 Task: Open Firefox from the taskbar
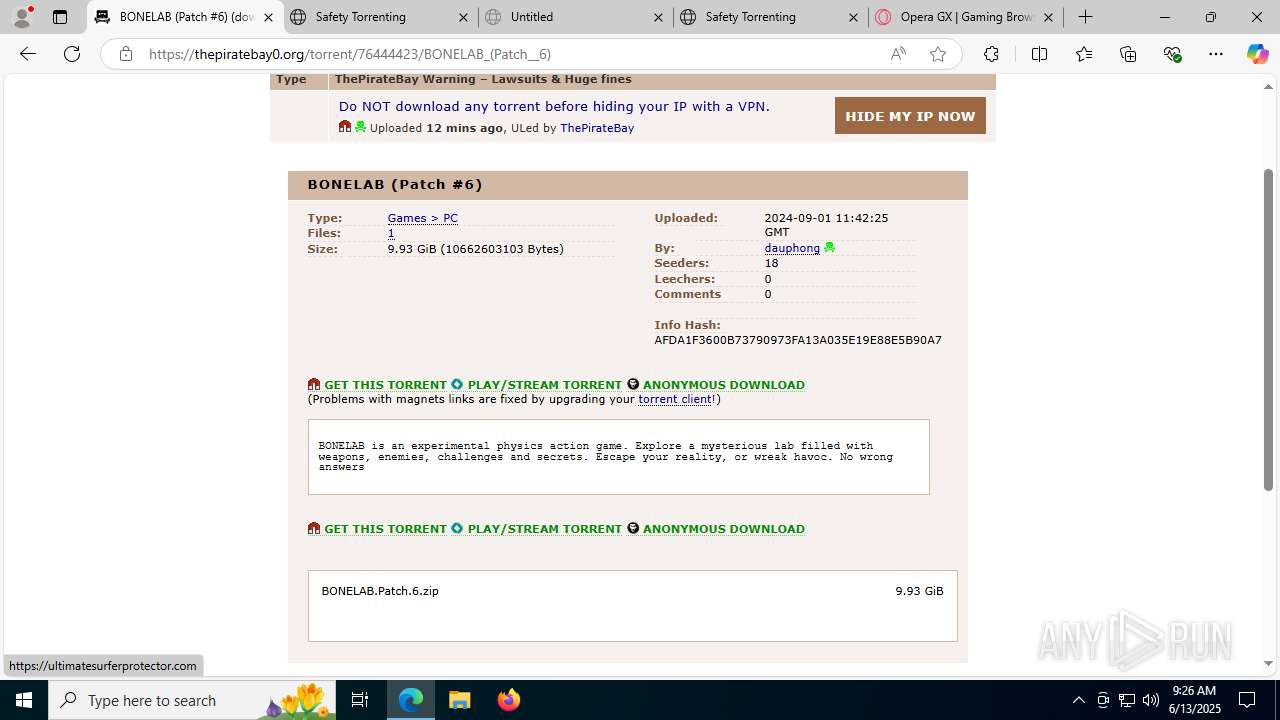click(508, 700)
